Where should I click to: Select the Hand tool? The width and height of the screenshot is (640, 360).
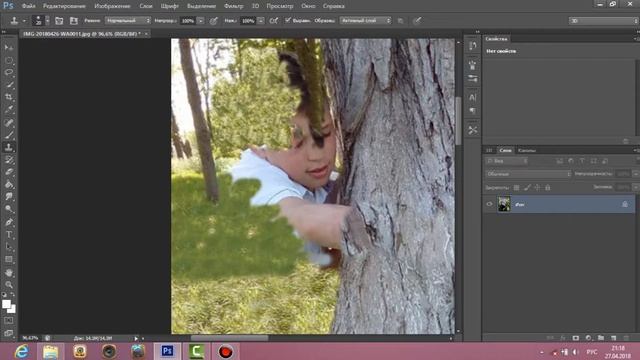click(x=9, y=272)
